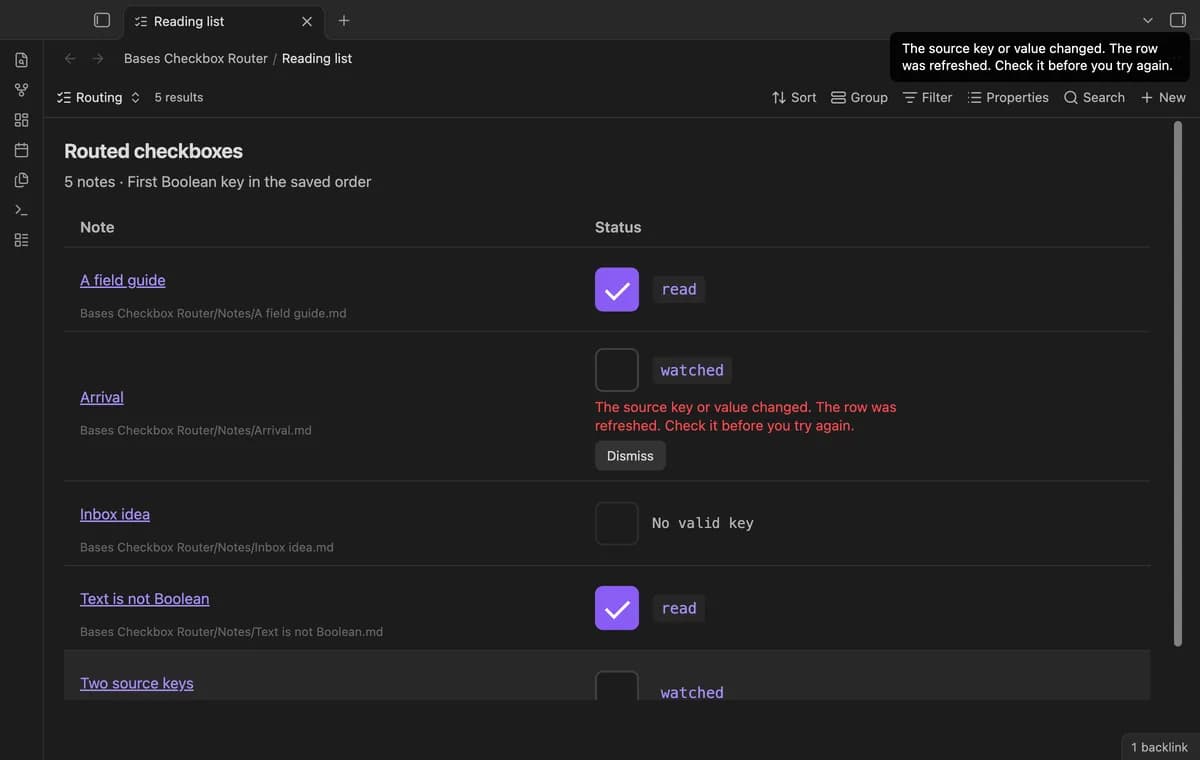Open the Inbox idea note
Image resolution: width=1200 pixels, height=760 pixels.
[115, 514]
